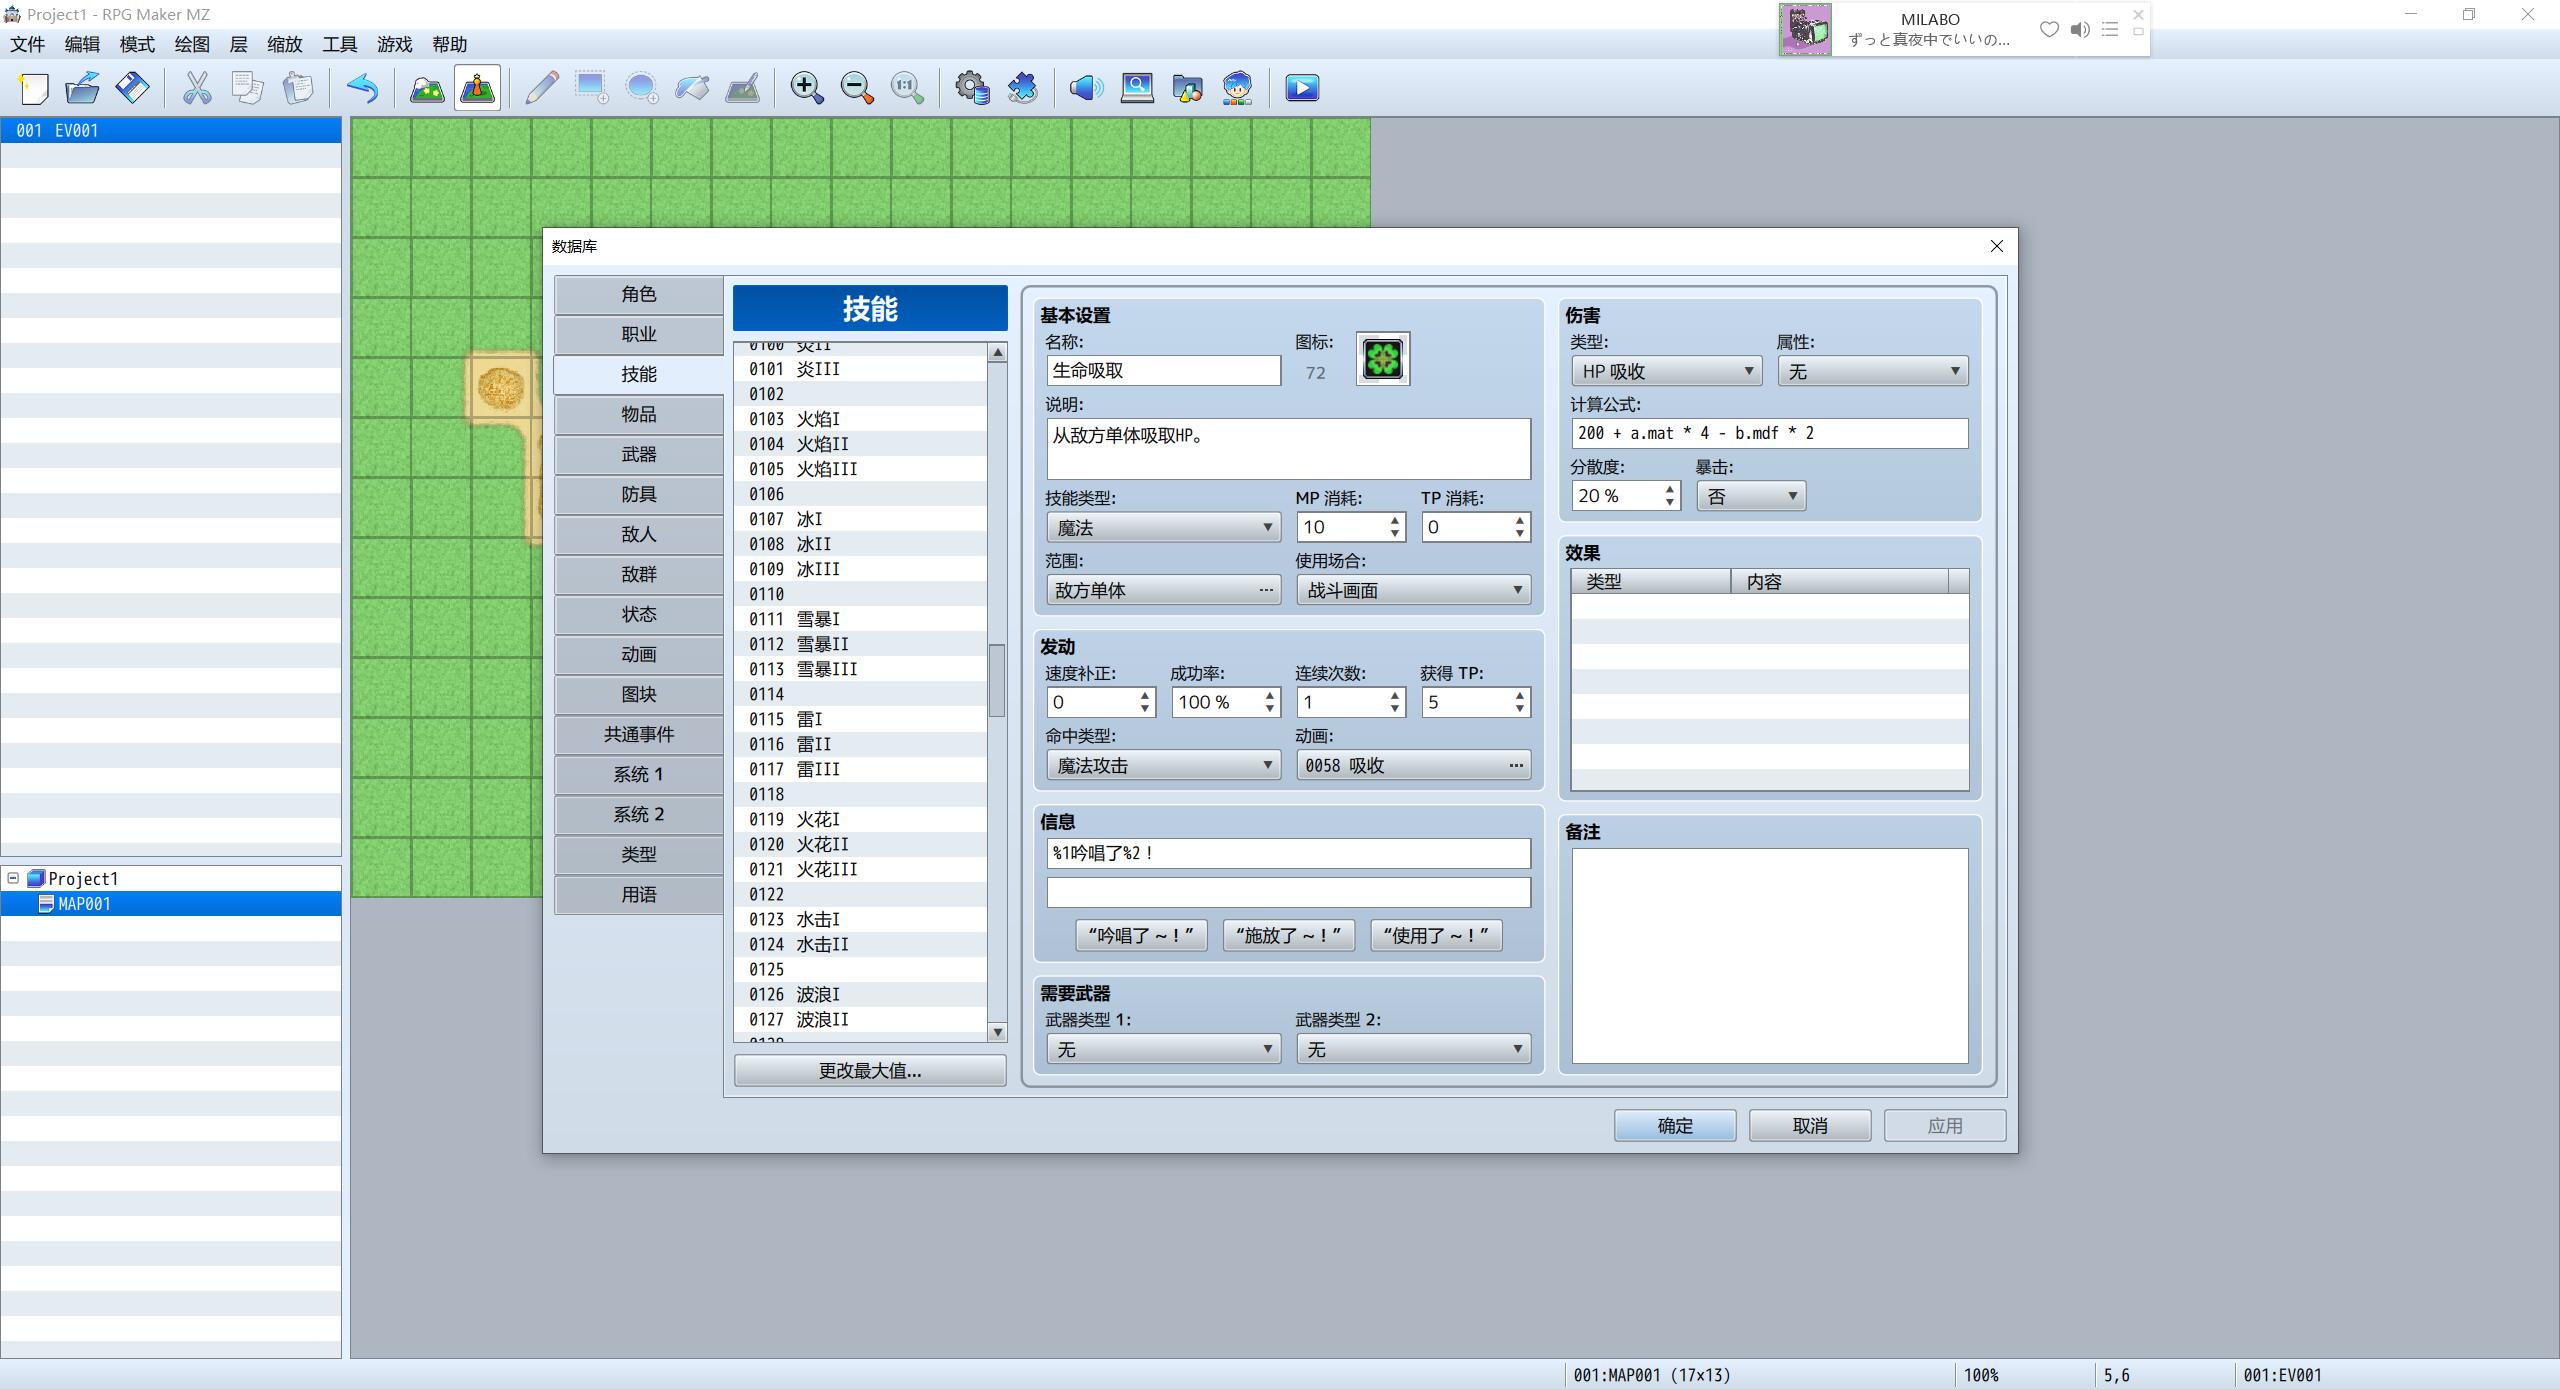Click the Cut scissors icon
The image size is (2560, 1389).
tap(197, 88)
